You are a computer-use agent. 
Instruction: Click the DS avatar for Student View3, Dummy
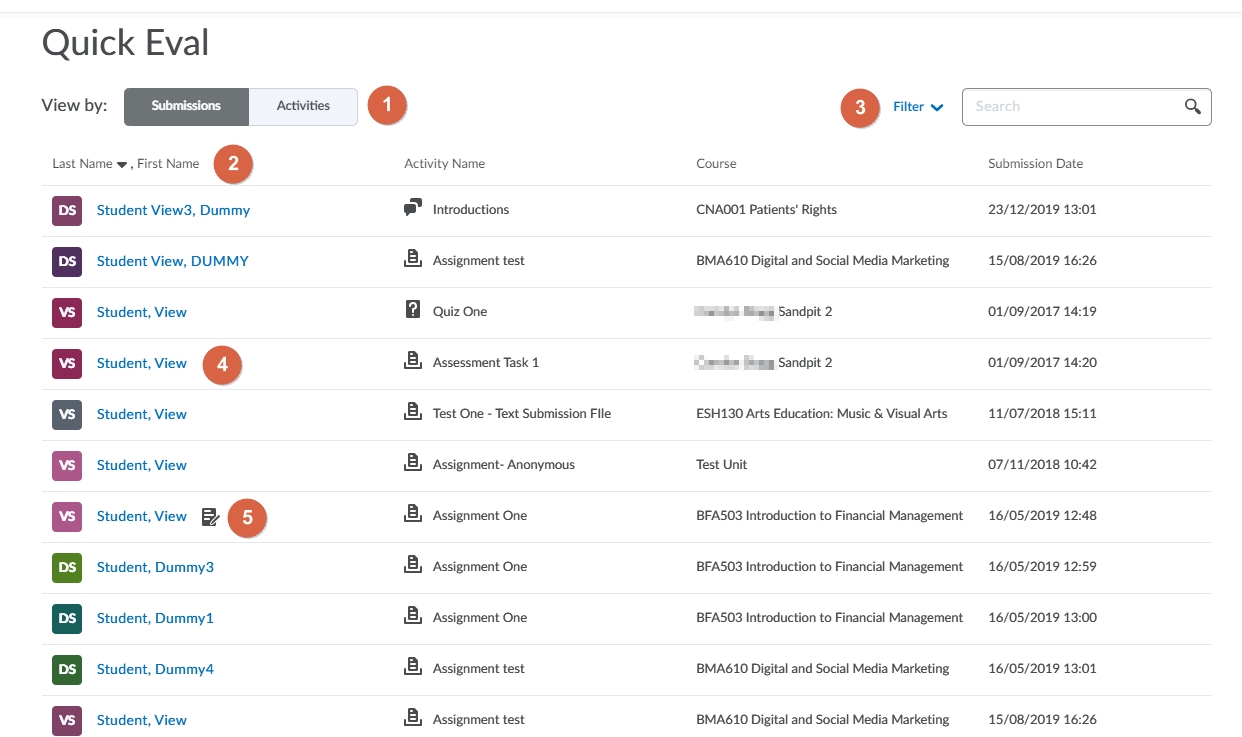tap(67, 210)
